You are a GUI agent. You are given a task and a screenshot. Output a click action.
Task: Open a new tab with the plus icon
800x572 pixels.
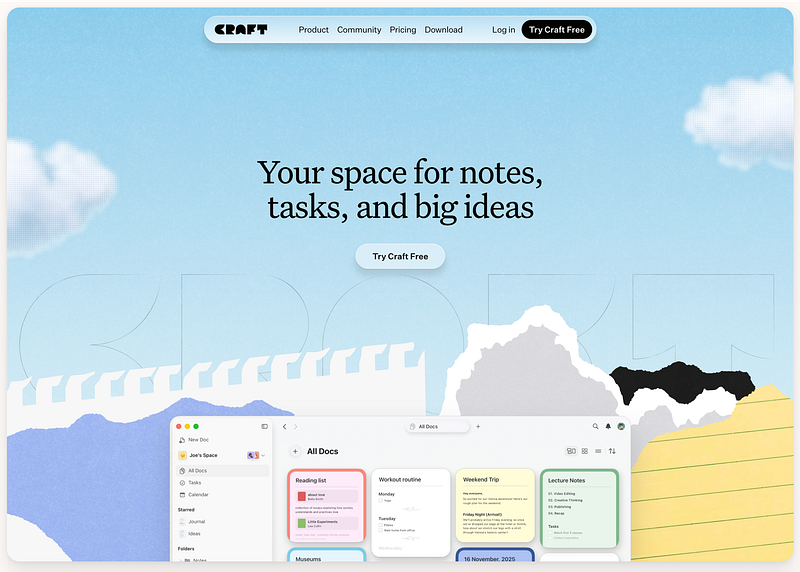tap(478, 426)
